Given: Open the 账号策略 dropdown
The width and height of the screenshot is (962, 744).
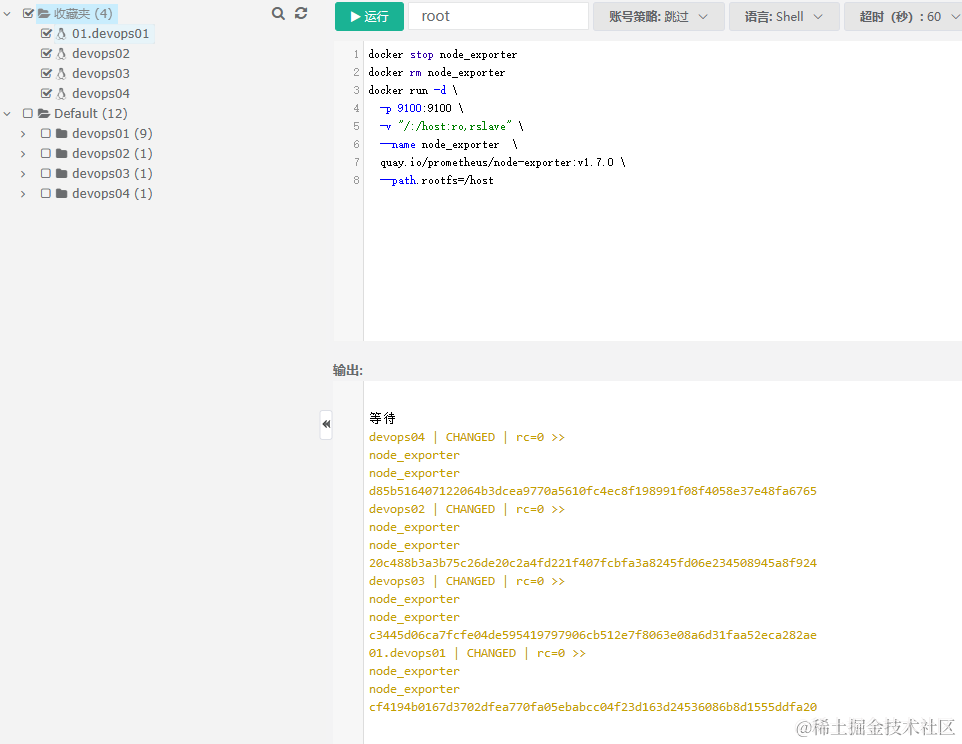Looking at the screenshot, I should point(658,17).
